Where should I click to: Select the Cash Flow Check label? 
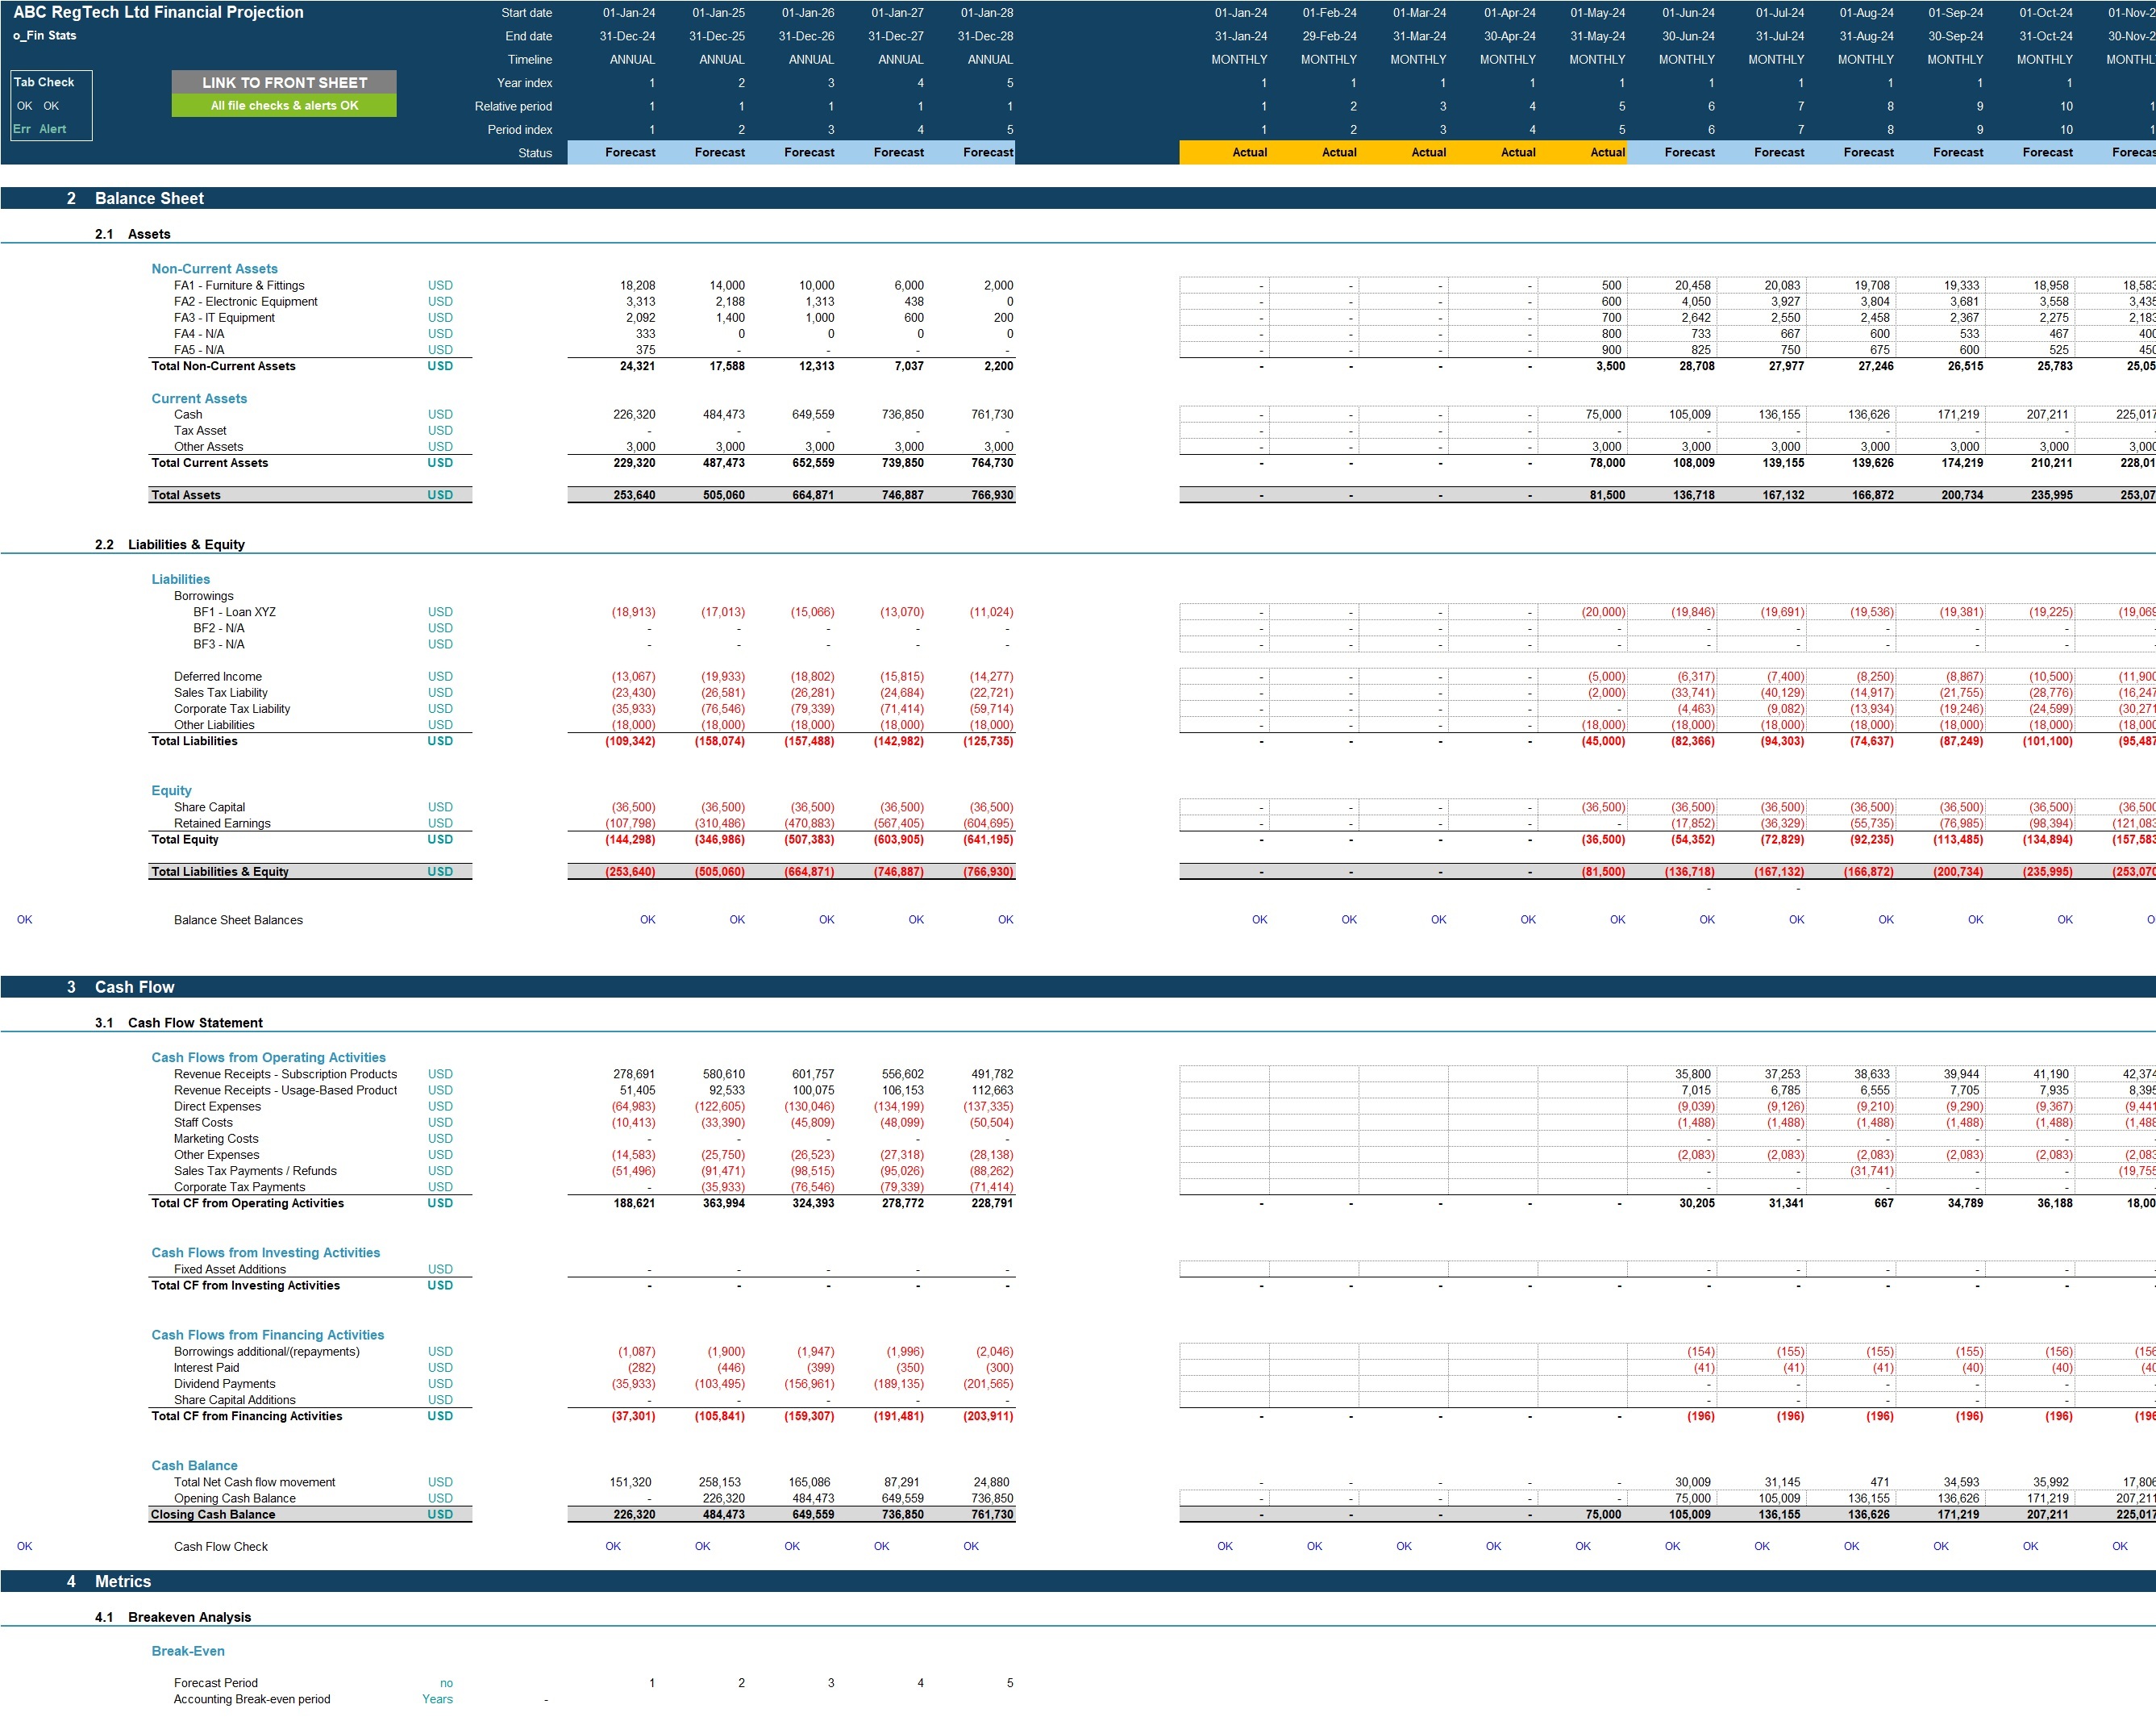pyautogui.click(x=221, y=1546)
